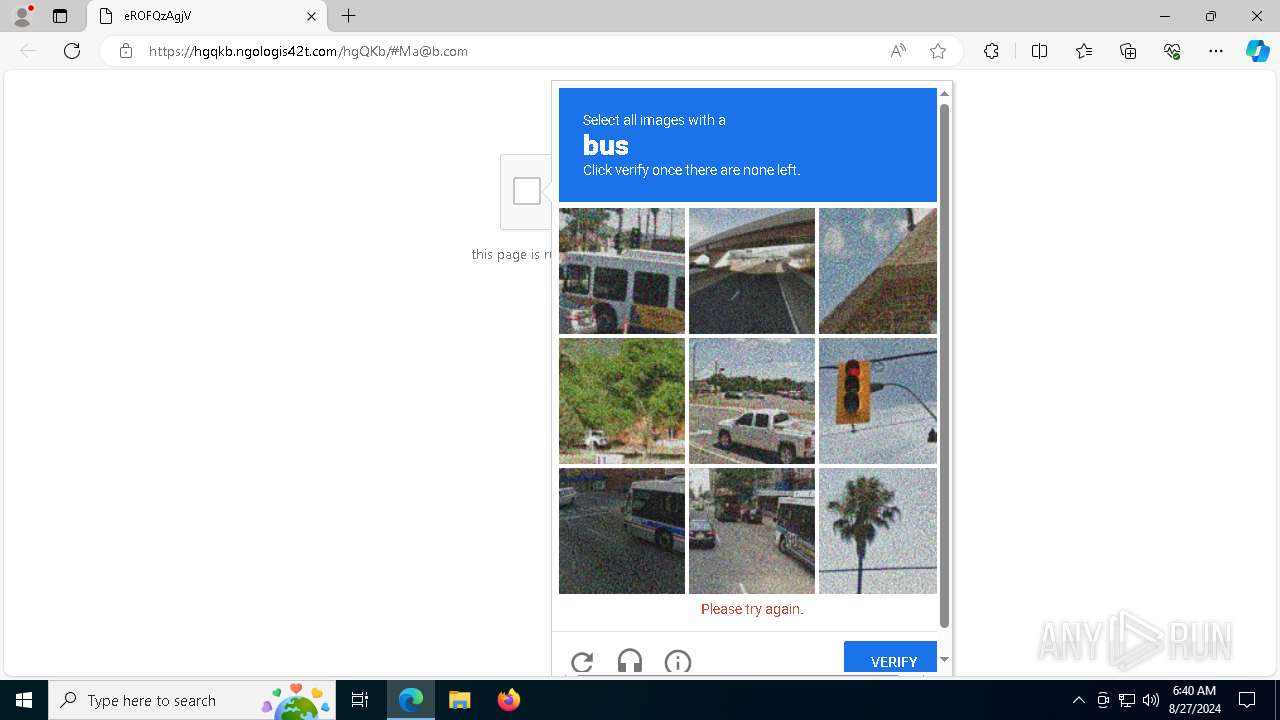The width and height of the screenshot is (1280, 720).
Task: Show captcha help information
Action: pyautogui.click(x=678, y=662)
